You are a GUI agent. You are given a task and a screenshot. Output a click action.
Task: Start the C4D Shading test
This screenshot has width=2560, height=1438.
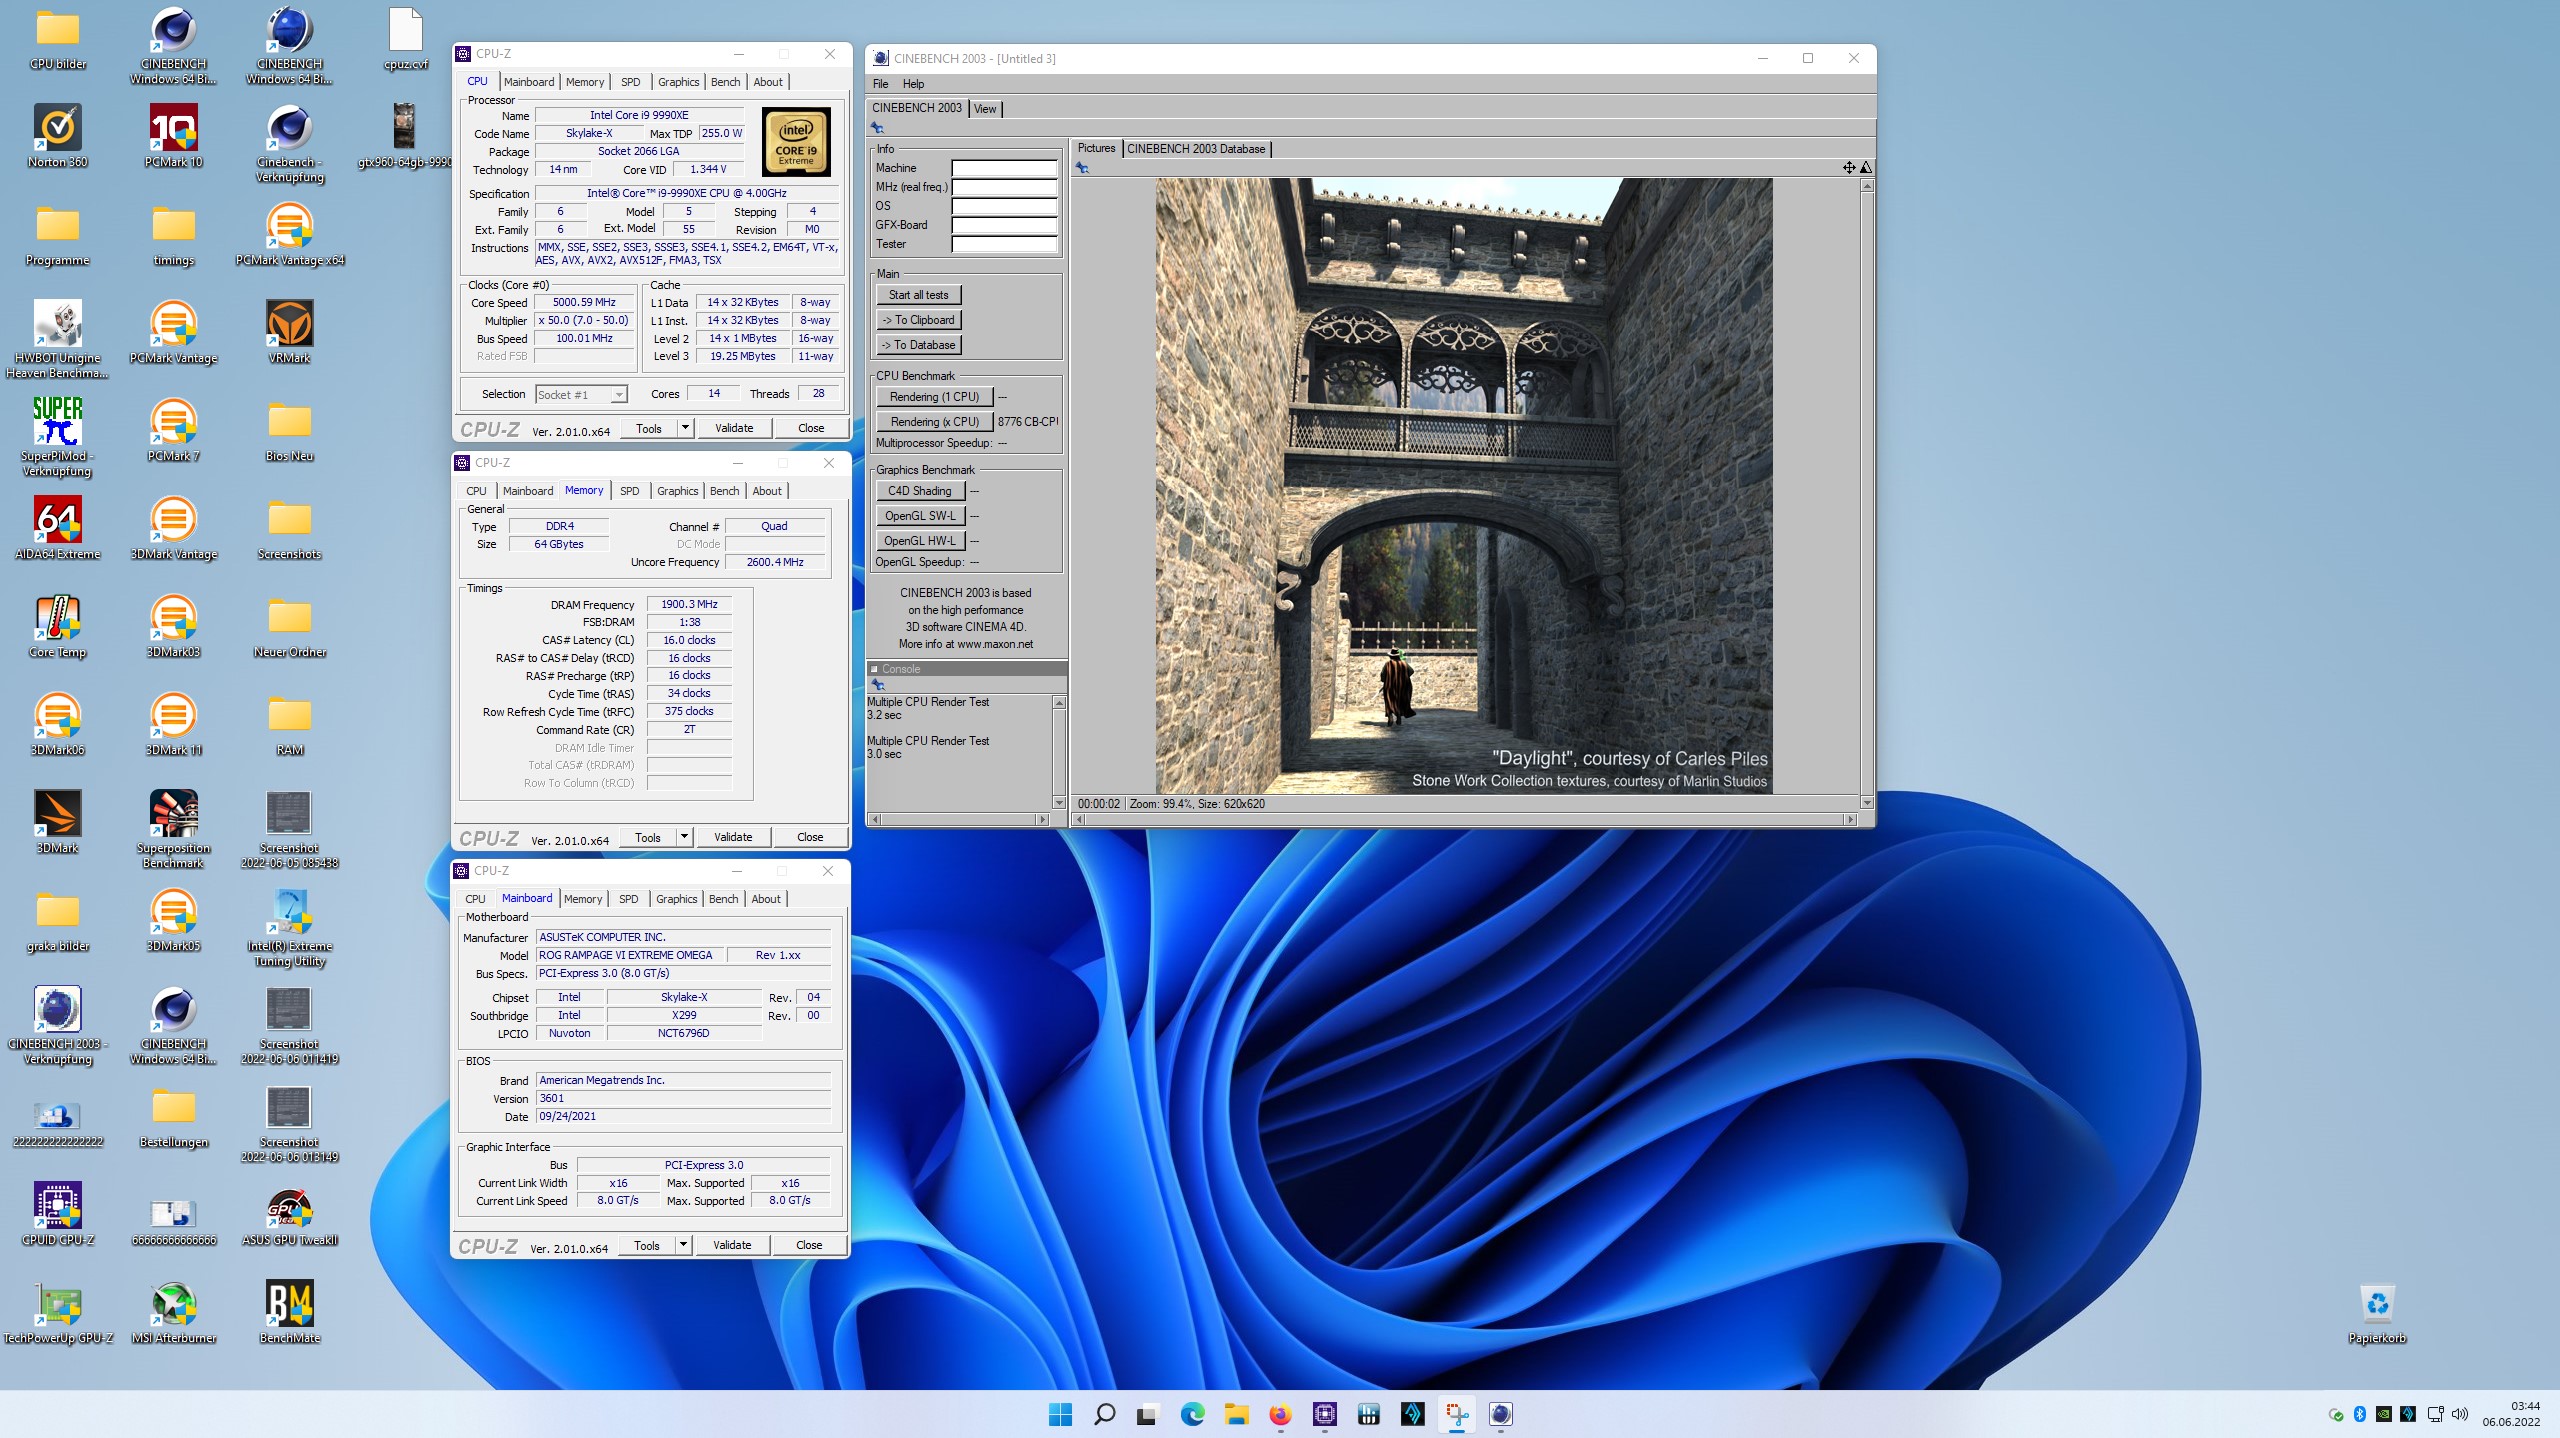coord(920,491)
